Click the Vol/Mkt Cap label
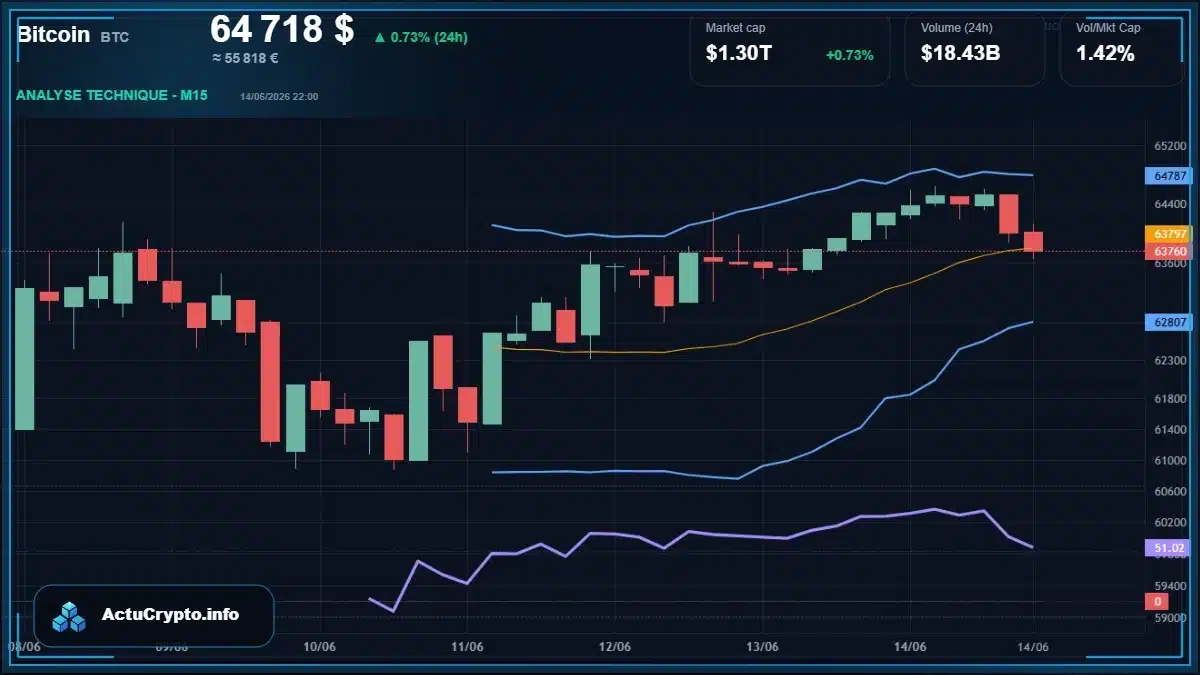Image resolution: width=1200 pixels, height=675 pixels. 1108,28
